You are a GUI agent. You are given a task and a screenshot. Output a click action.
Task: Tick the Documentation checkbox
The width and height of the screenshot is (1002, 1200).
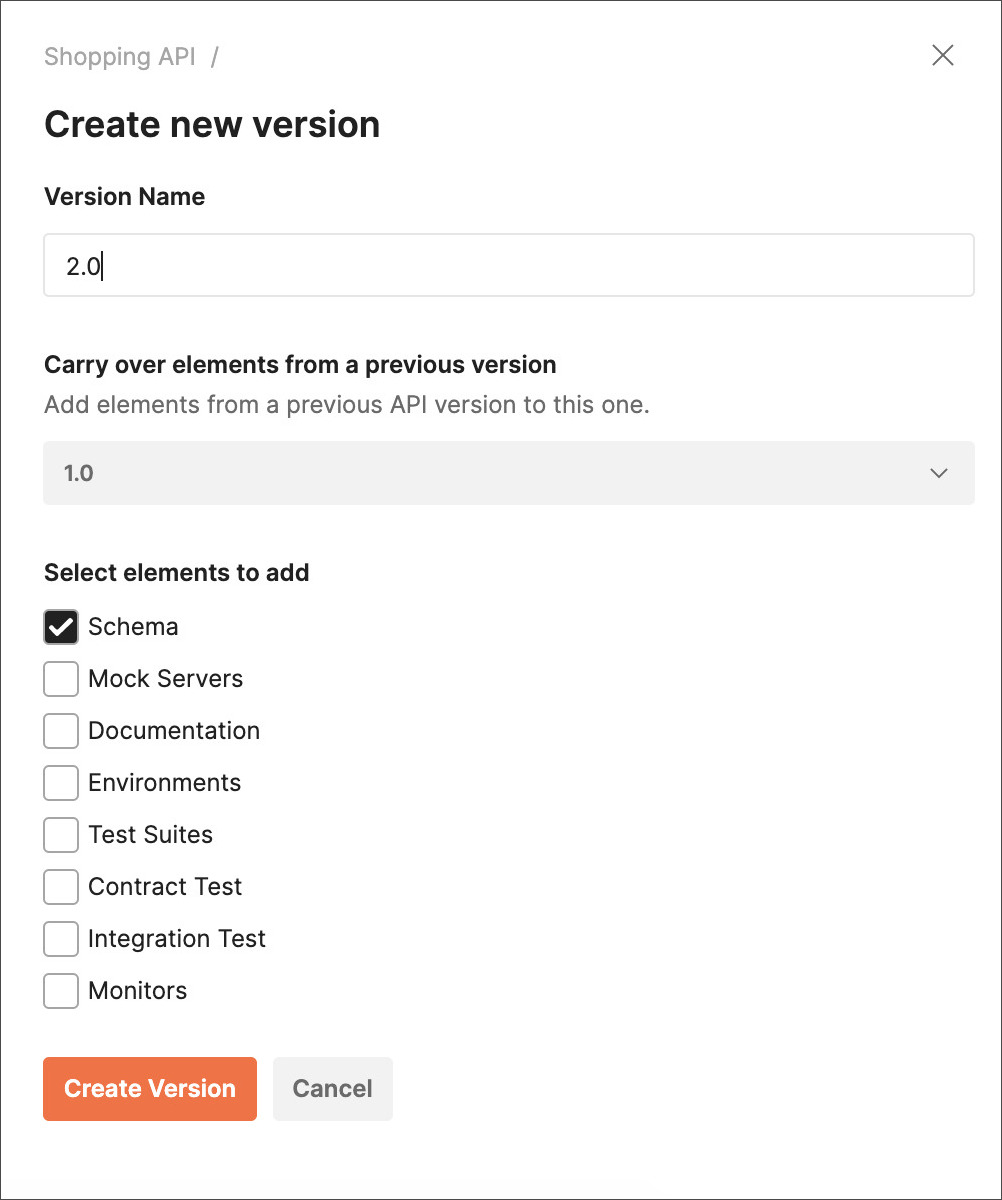pos(61,731)
